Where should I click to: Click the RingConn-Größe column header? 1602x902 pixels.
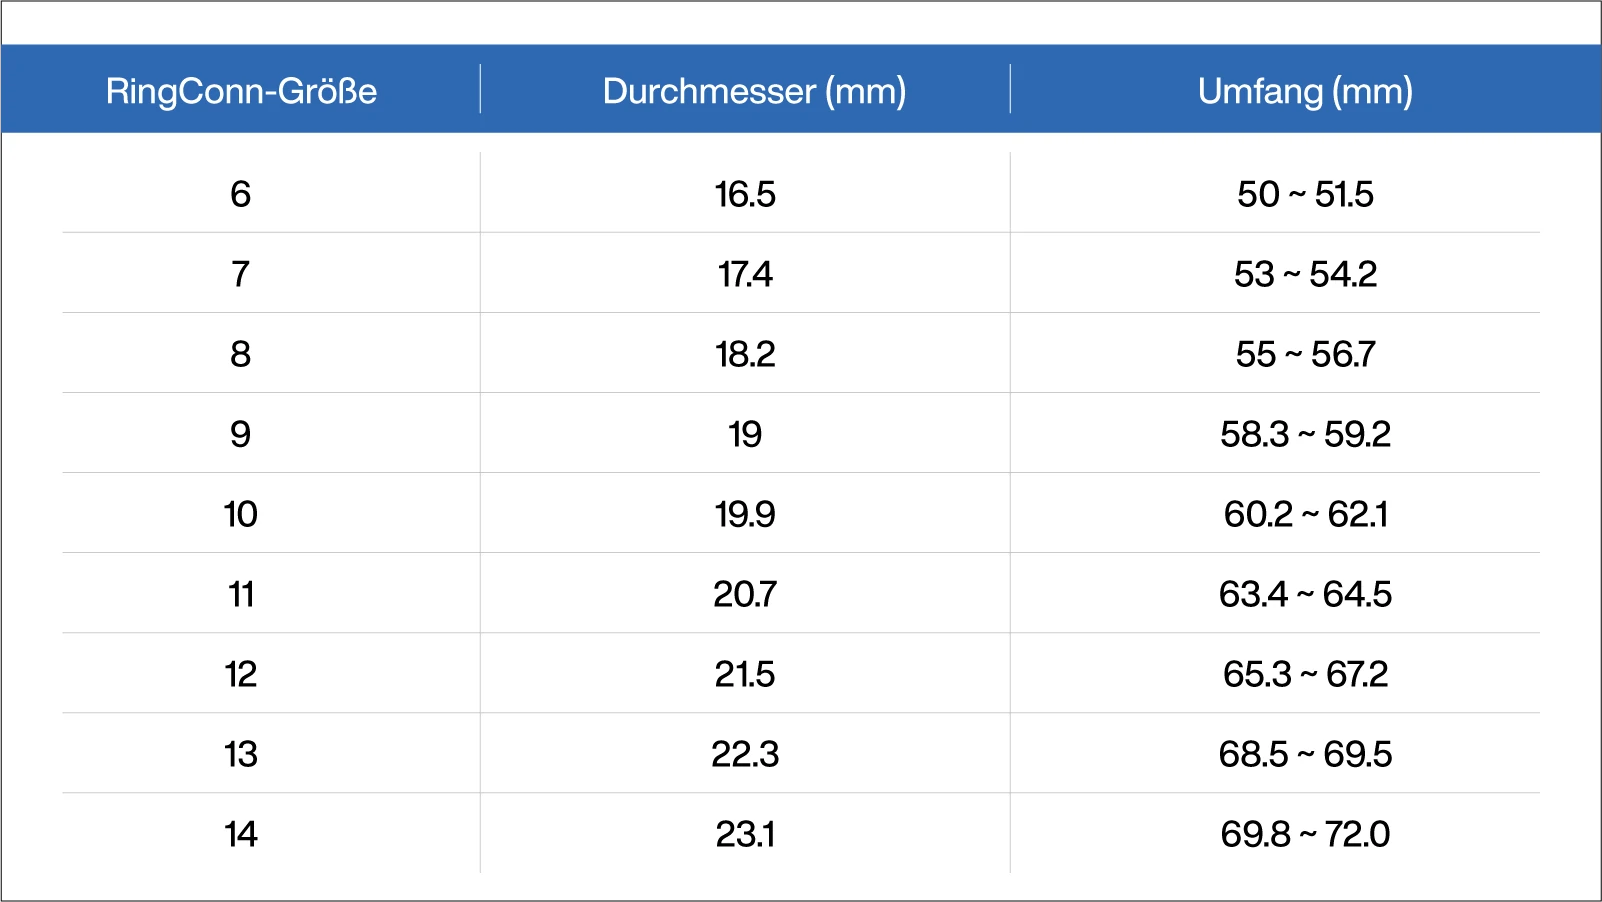pyautogui.click(x=241, y=91)
